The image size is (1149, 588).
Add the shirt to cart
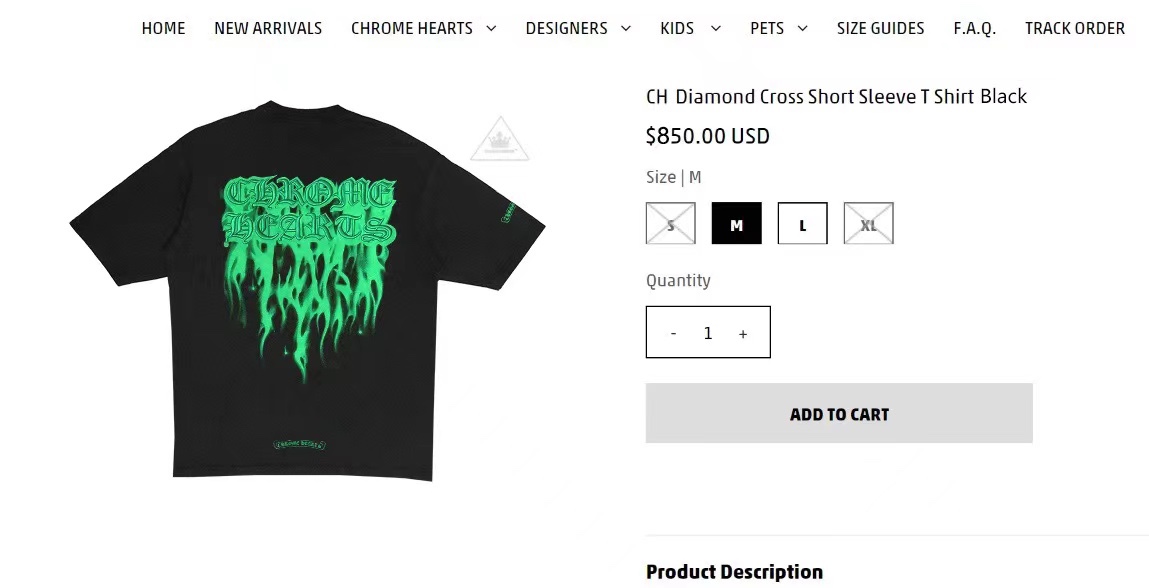click(x=839, y=413)
